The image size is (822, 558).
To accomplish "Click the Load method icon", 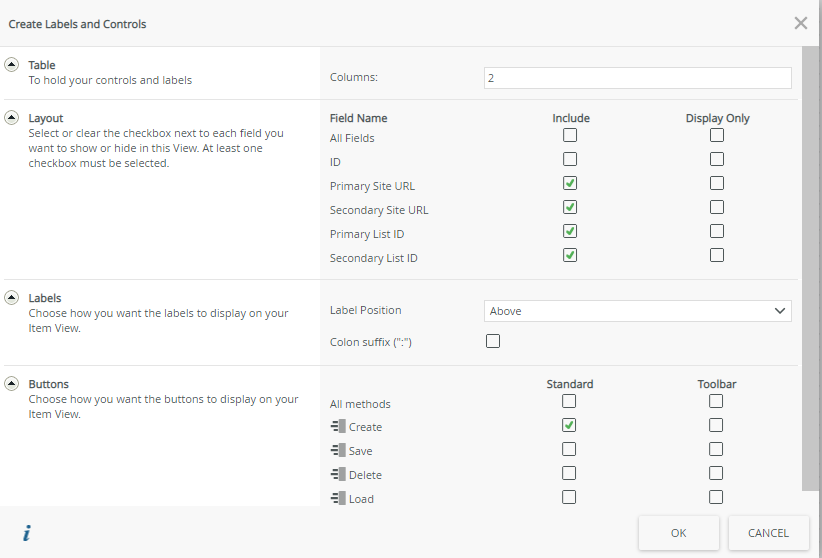I will [337, 499].
